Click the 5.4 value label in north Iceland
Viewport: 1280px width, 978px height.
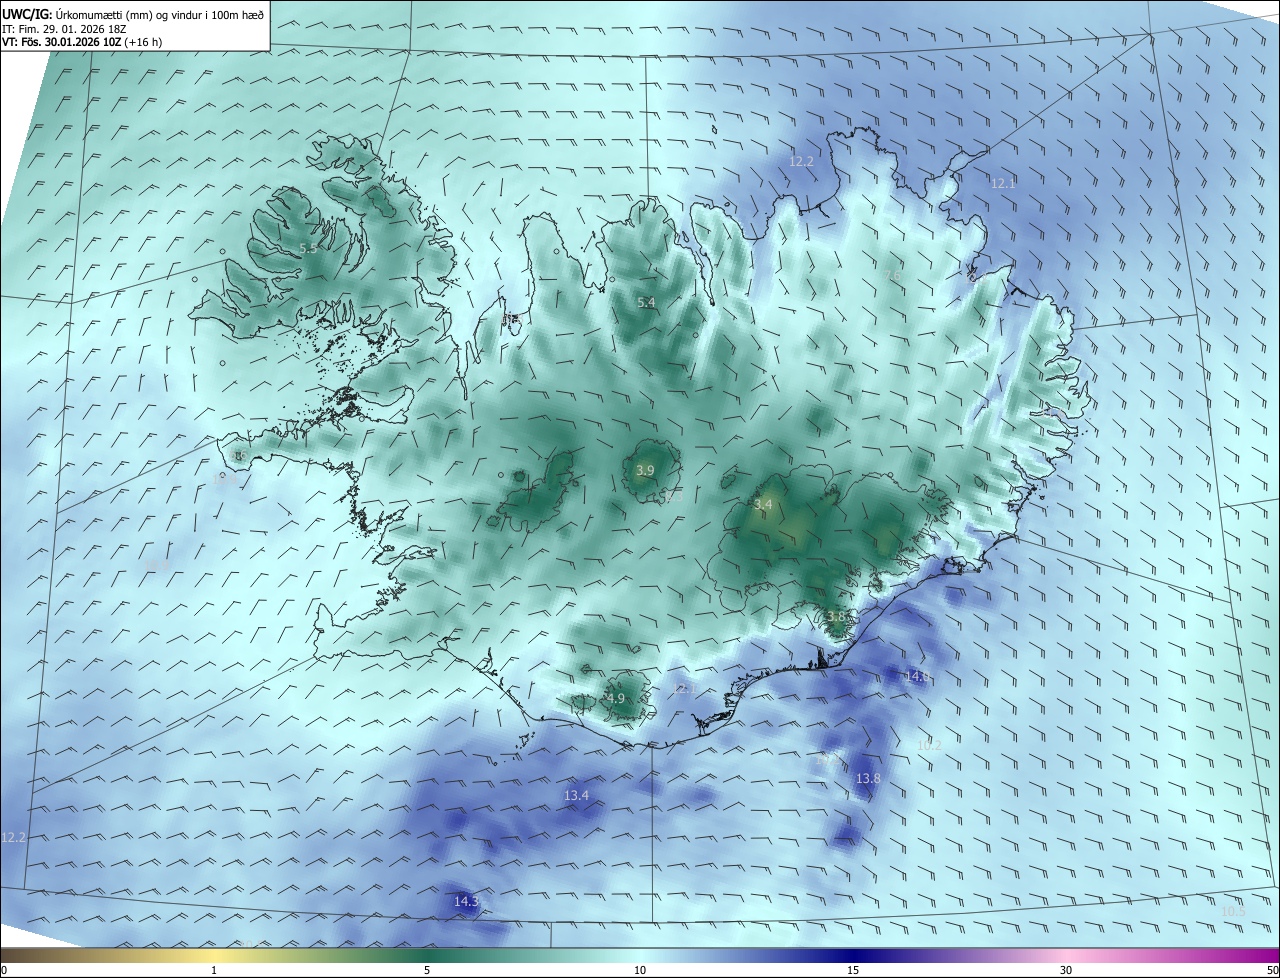646,302
